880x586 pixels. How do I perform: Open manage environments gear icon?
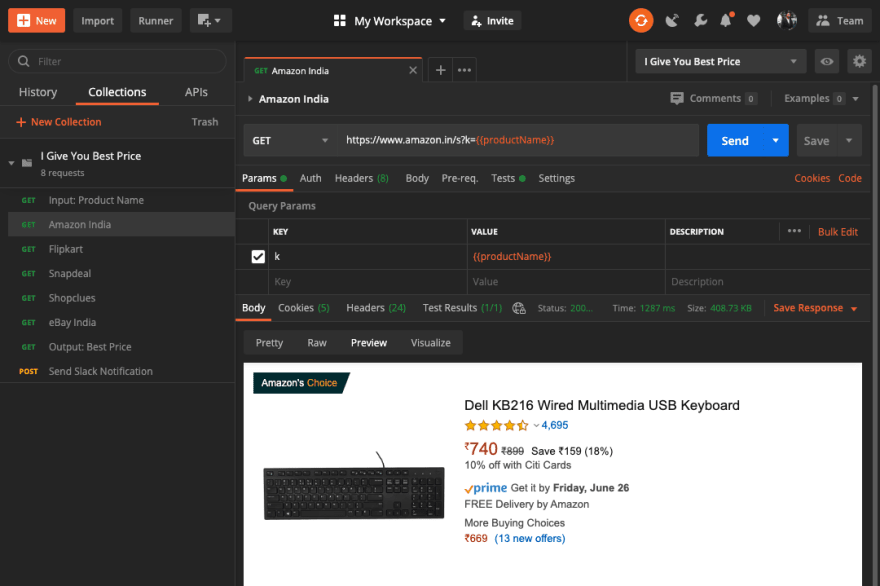coord(859,61)
